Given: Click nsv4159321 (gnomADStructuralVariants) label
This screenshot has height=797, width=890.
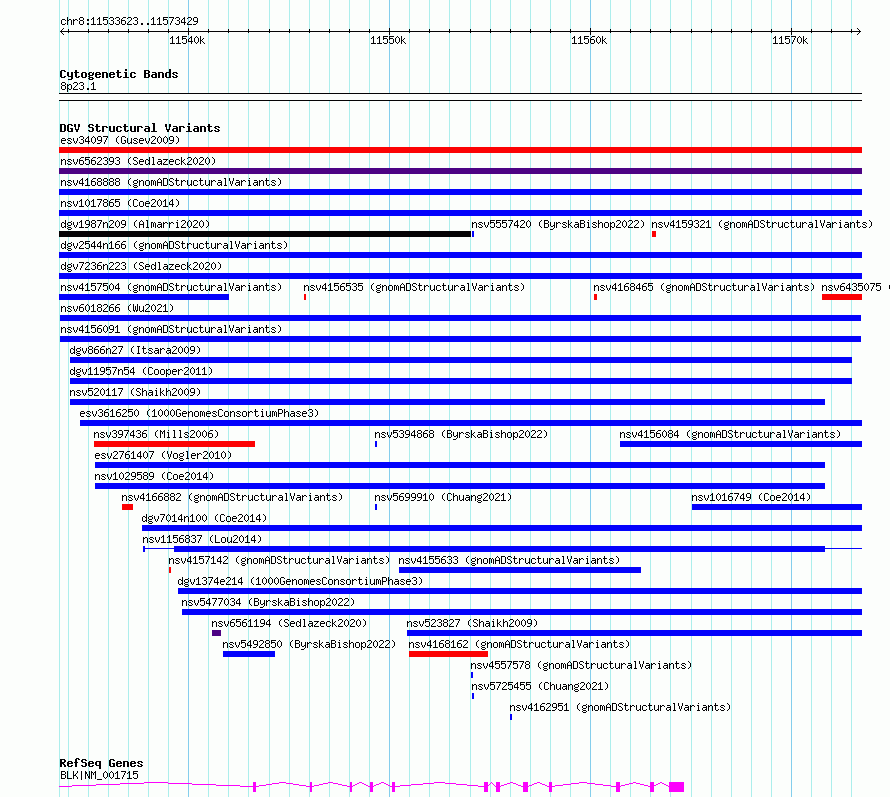Looking at the screenshot, I should point(762,224).
